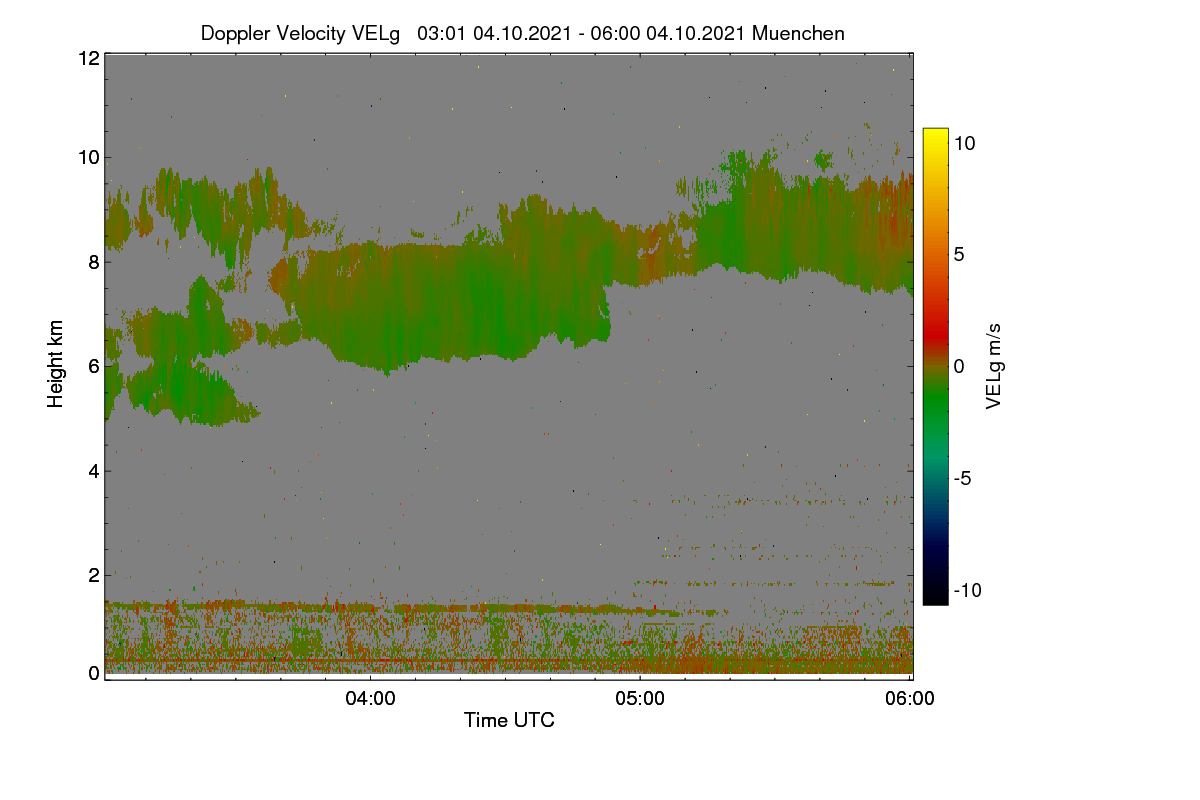Click the height tick label '2'
The width and height of the screenshot is (1200, 800).
point(94,575)
